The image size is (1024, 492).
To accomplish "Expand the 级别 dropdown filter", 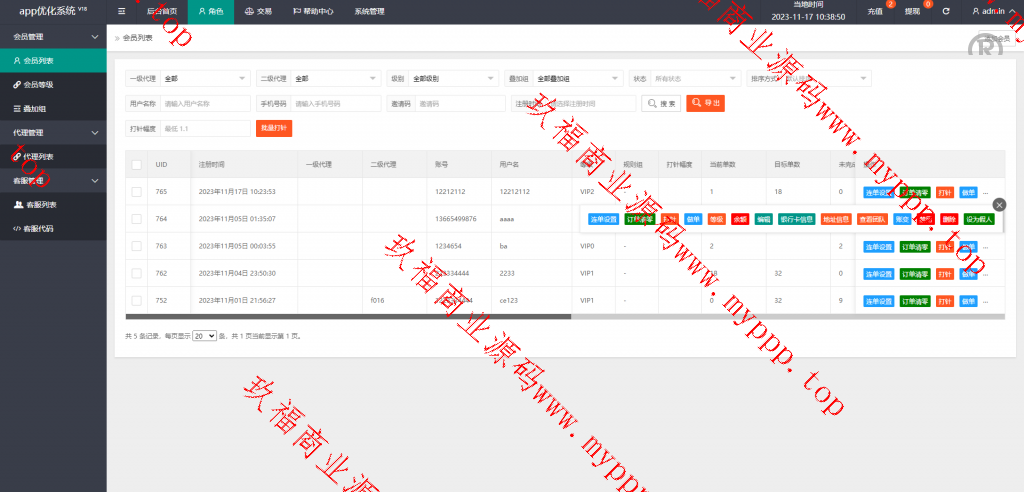I will [453, 78].
